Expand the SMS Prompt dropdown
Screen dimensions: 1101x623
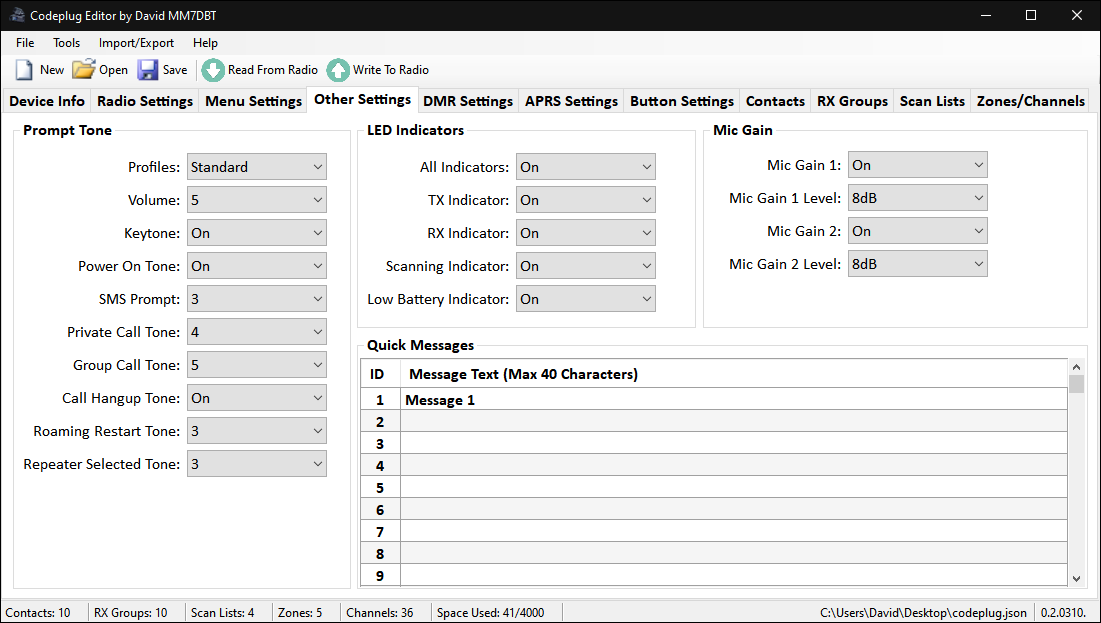click(x=256, y=298)
